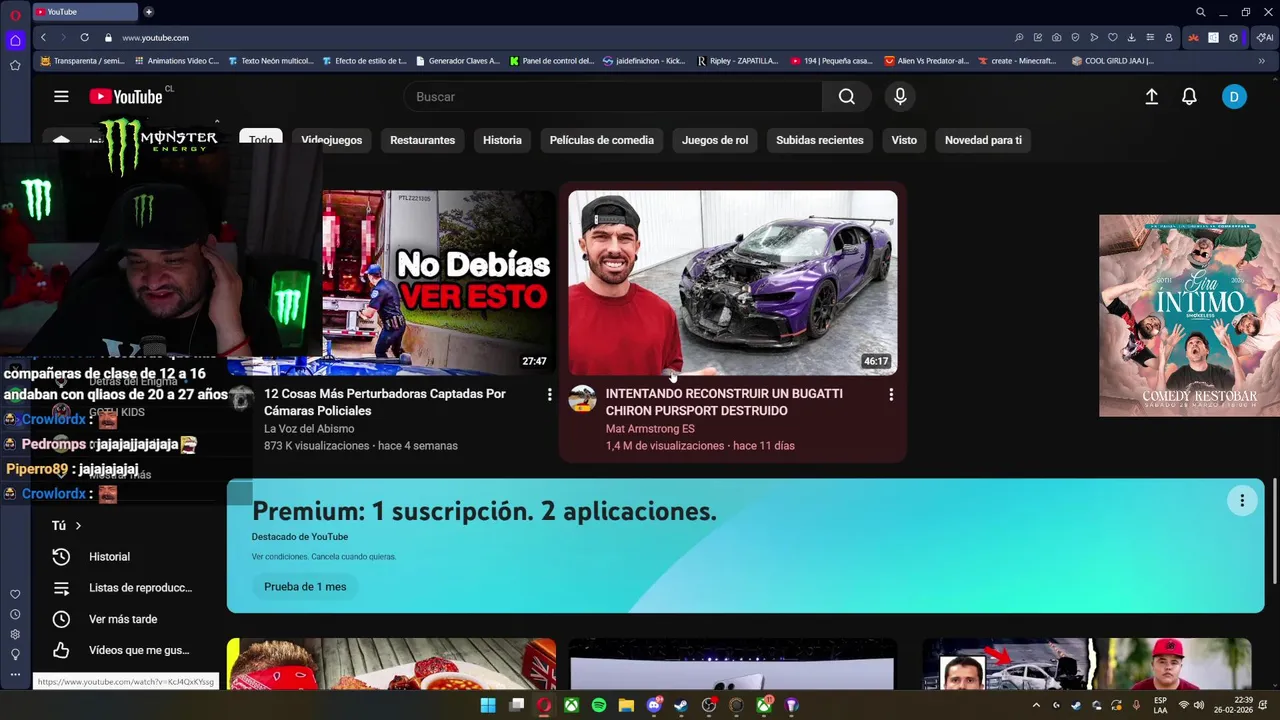Select the Visto filter chip

tap(904, 140)
